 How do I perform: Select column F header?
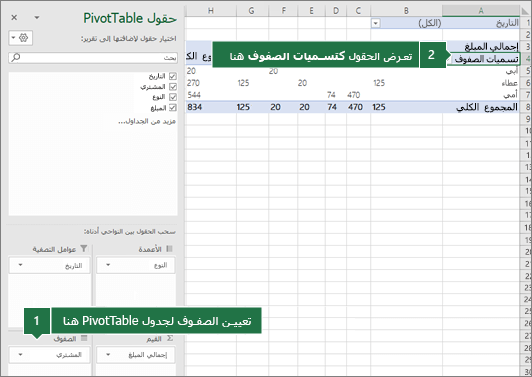click(283, 11)
